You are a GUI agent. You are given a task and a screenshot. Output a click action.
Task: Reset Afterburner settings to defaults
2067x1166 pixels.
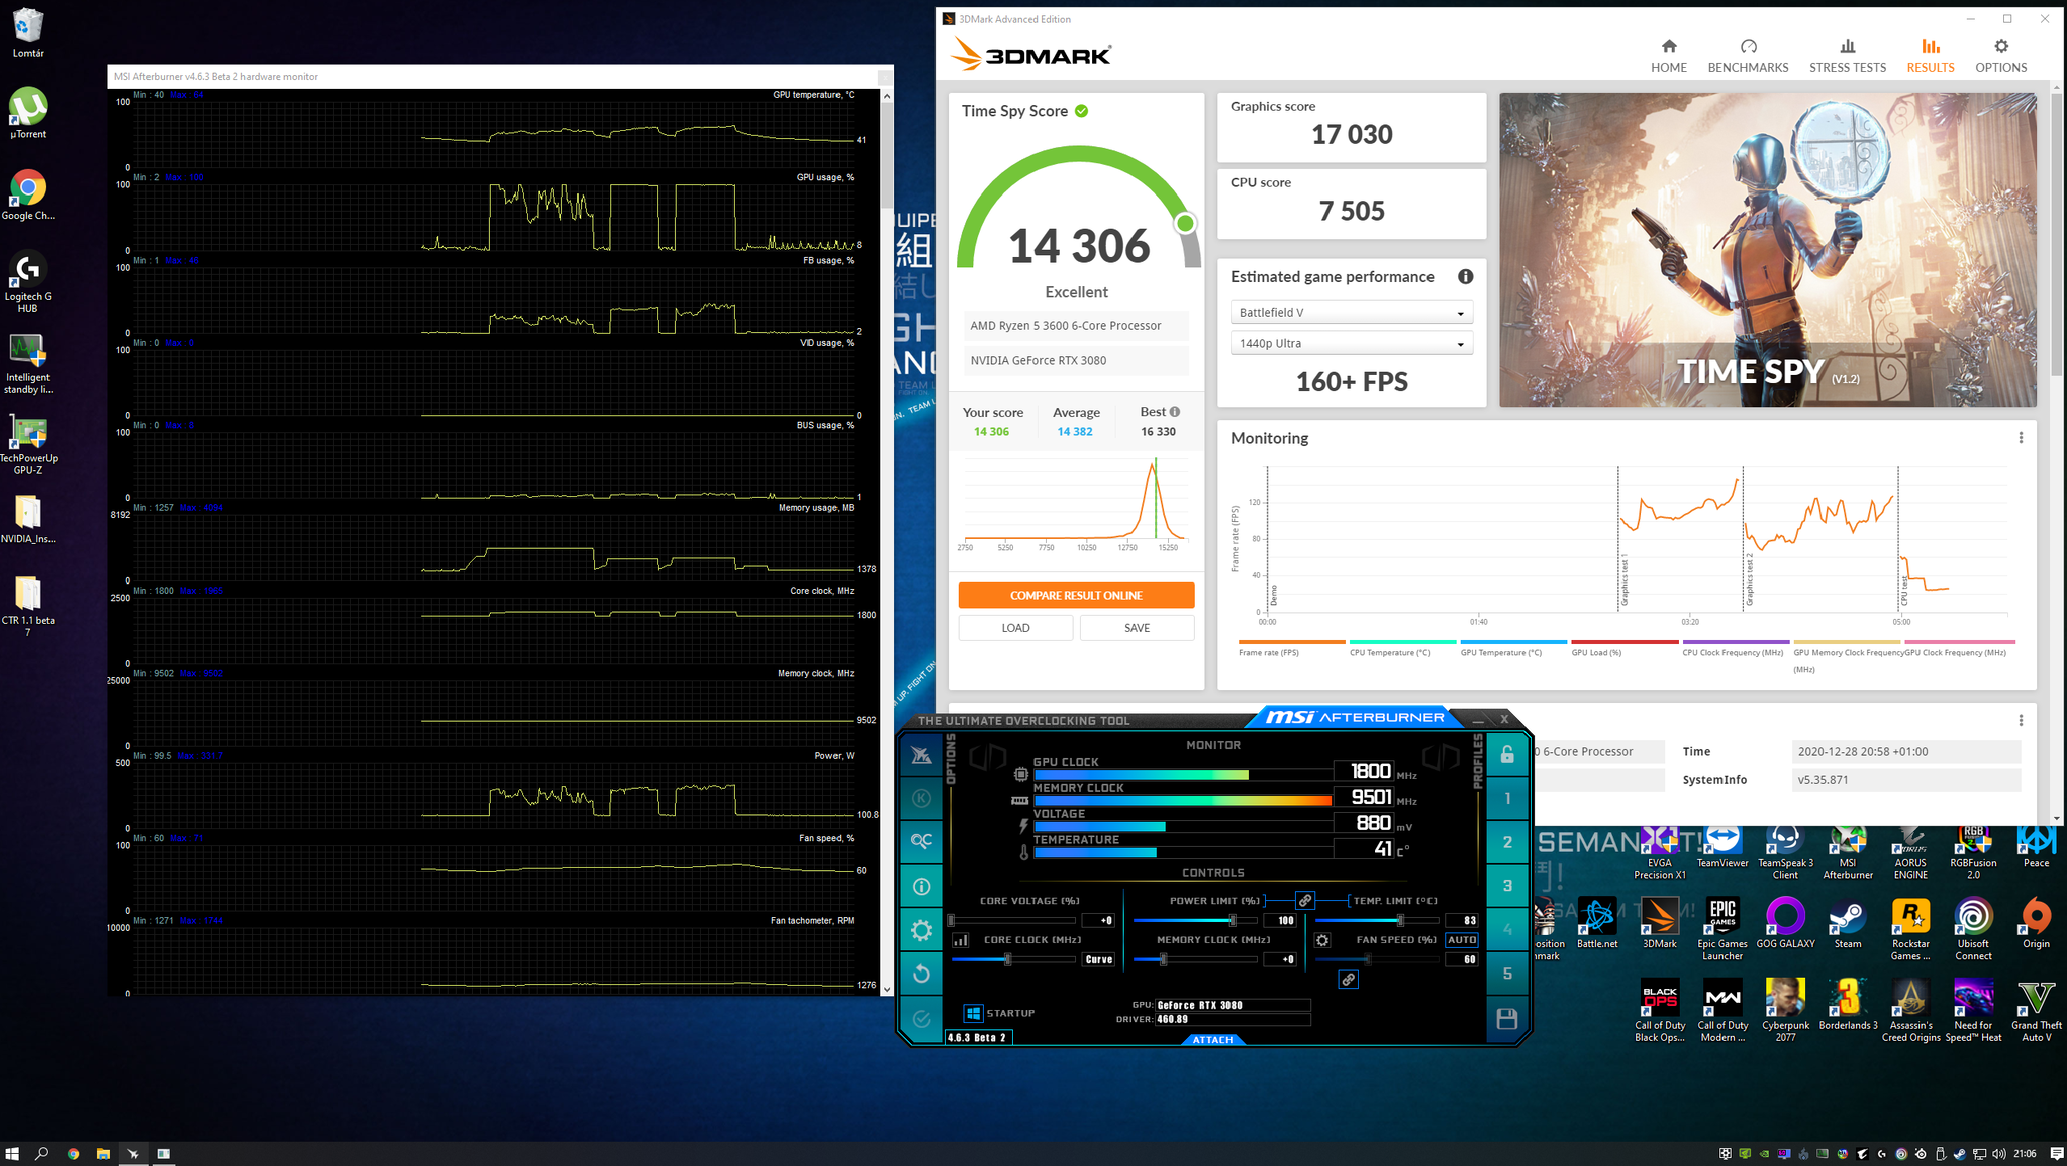point(921,974)
